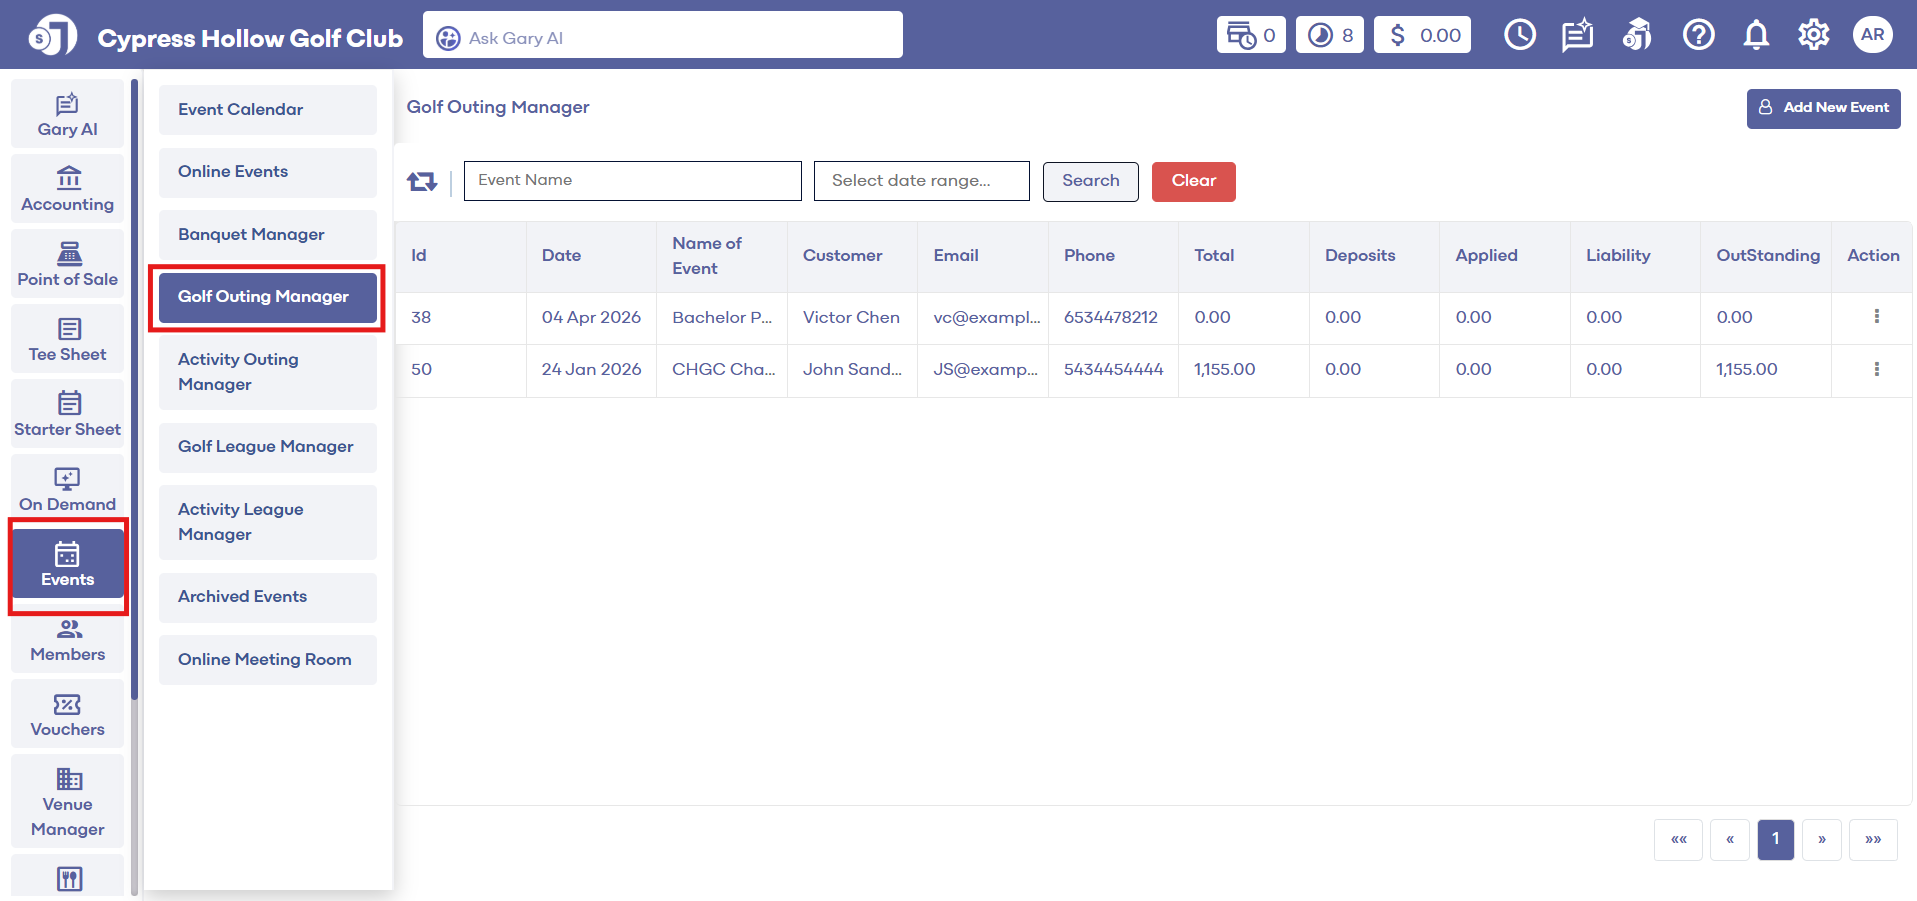Open Golf League Manager menu item

point(267,447)
